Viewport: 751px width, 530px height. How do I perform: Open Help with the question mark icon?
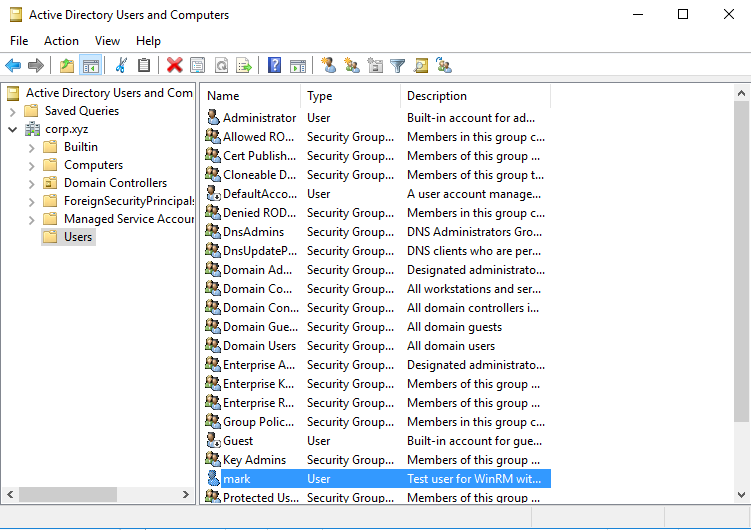tap(274, 66)
